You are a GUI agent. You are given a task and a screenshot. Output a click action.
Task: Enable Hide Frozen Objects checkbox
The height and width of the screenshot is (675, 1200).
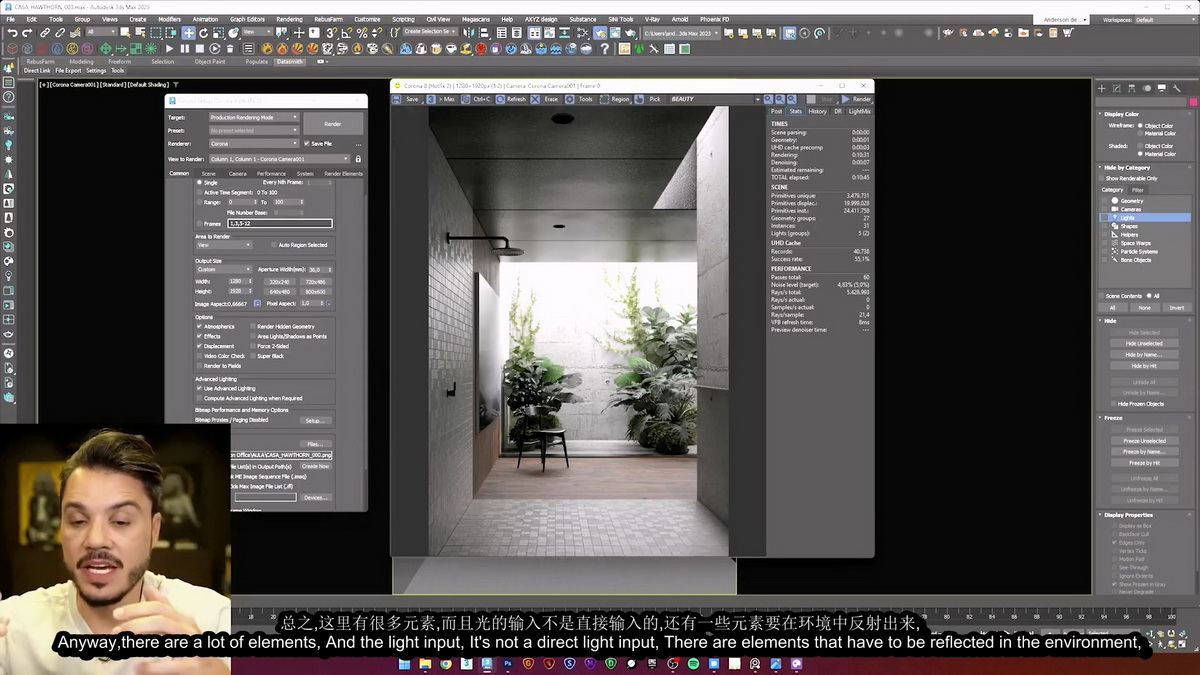[x=1113, y=404]
